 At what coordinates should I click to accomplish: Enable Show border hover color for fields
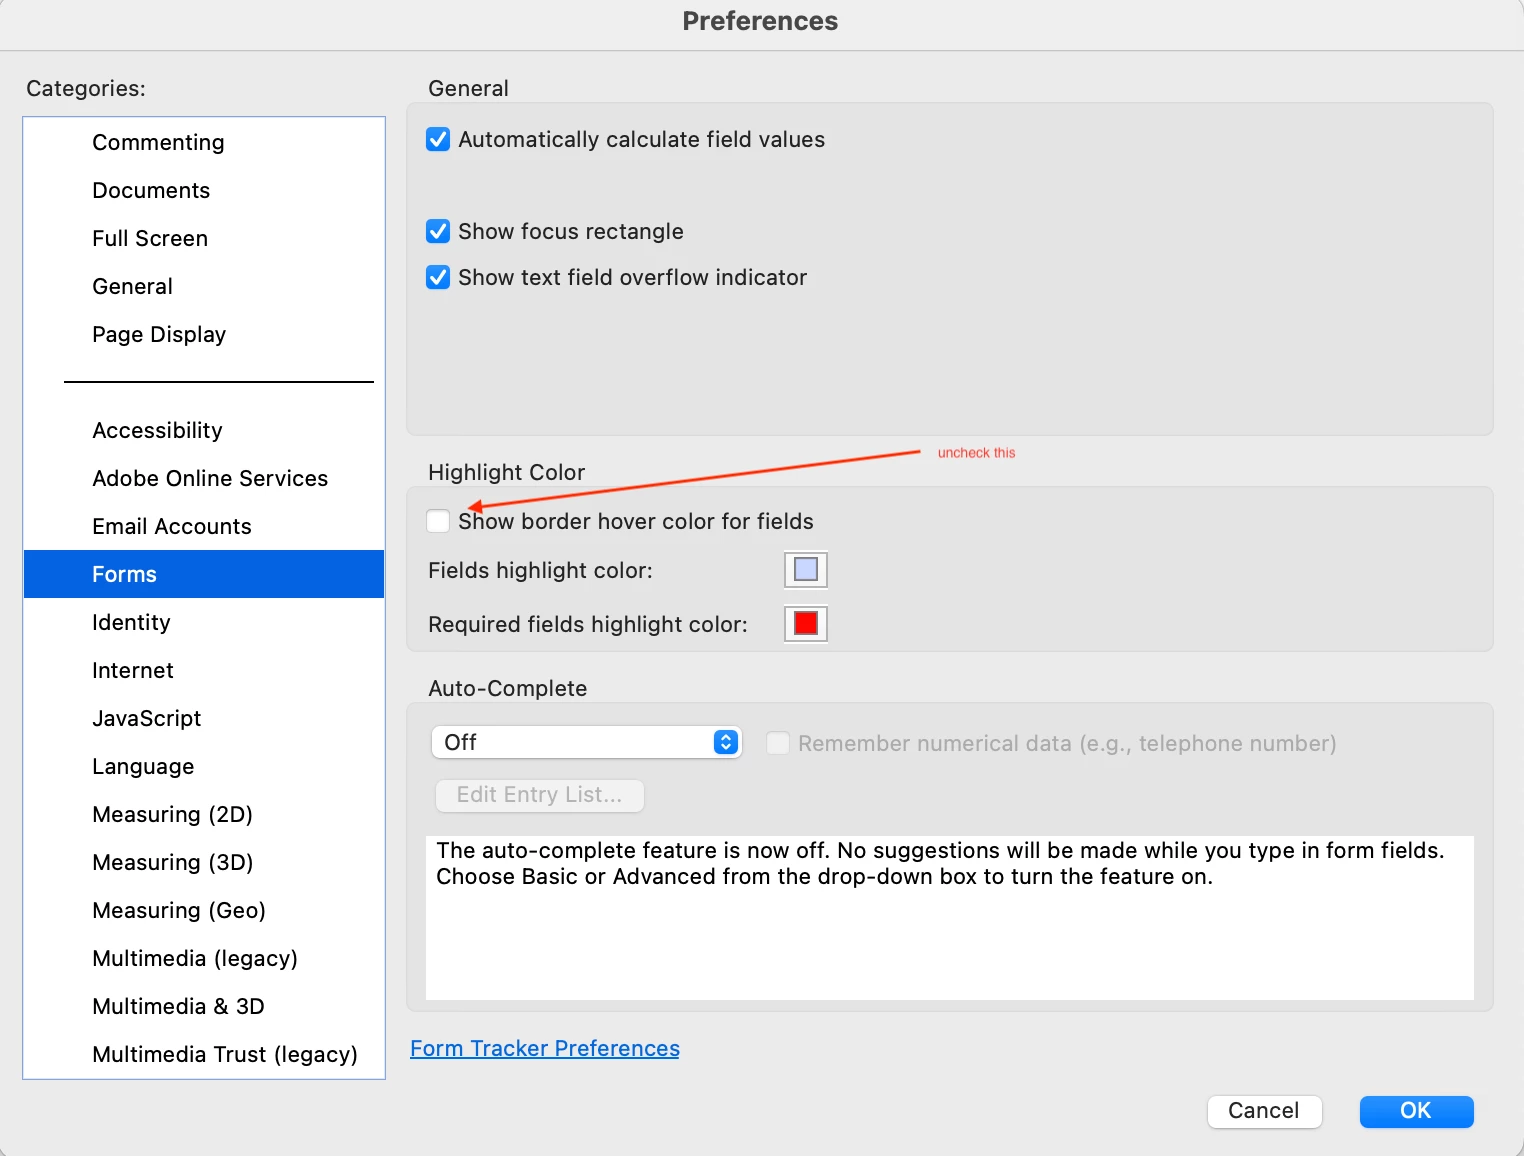438,521
